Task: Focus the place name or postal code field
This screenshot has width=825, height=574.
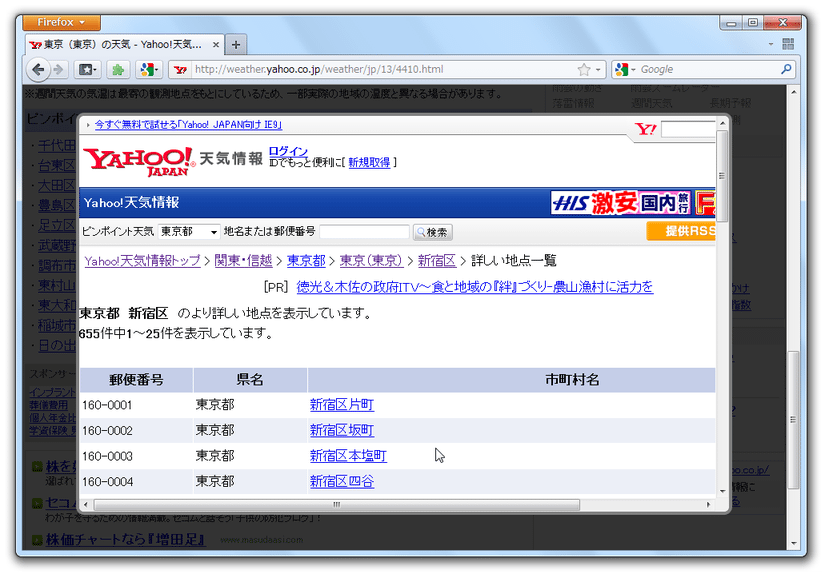Action: [364, 232]
